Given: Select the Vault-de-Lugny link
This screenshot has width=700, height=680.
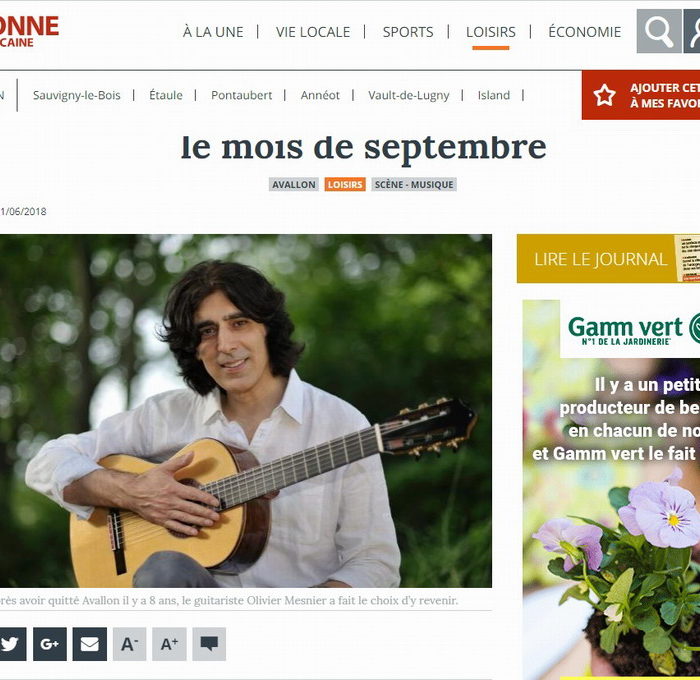Looking at the screenshot, I should [x=408, y=95].
